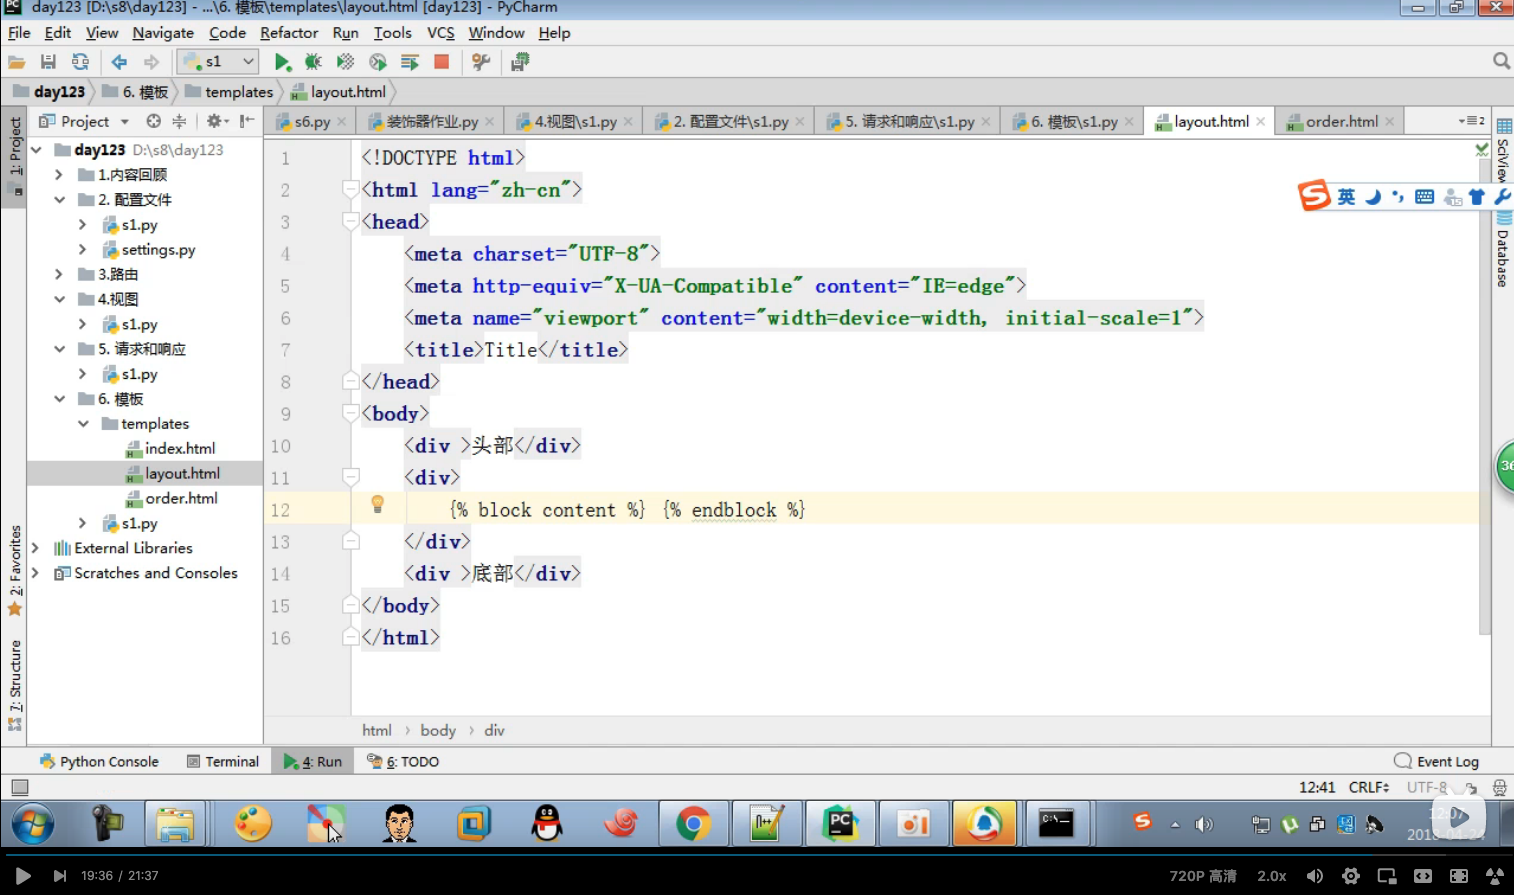
Task: Switch to the order.html editor tab
Action: click(1341, 121)
